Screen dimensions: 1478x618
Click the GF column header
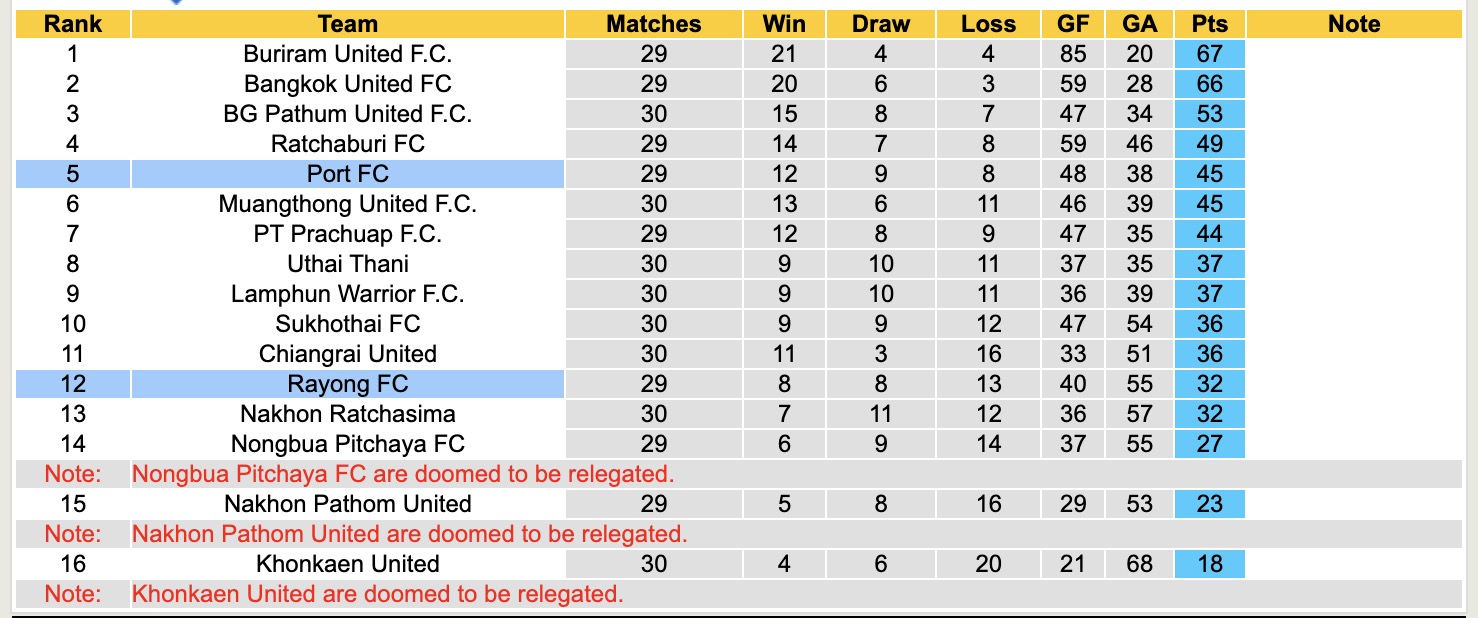(1073, 24)
